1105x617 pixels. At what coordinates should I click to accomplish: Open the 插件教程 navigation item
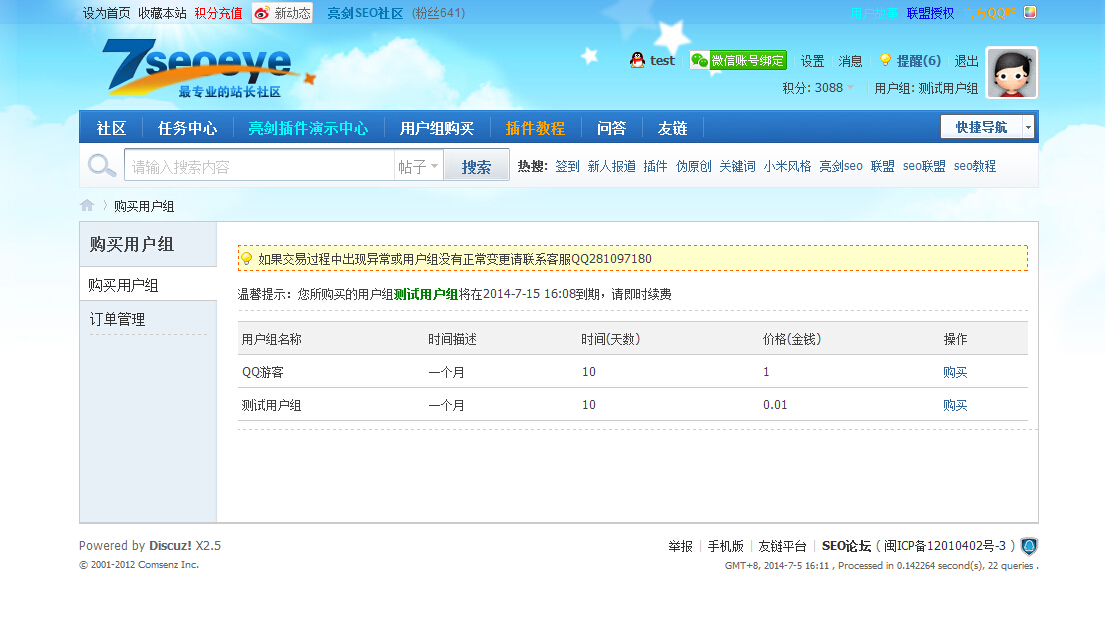coord(535,128)
